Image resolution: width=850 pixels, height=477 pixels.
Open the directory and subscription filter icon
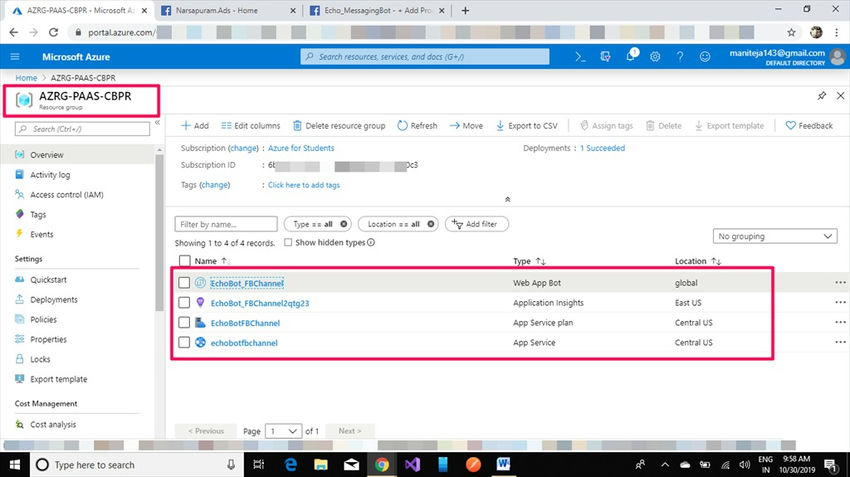(x=605, y=56)
